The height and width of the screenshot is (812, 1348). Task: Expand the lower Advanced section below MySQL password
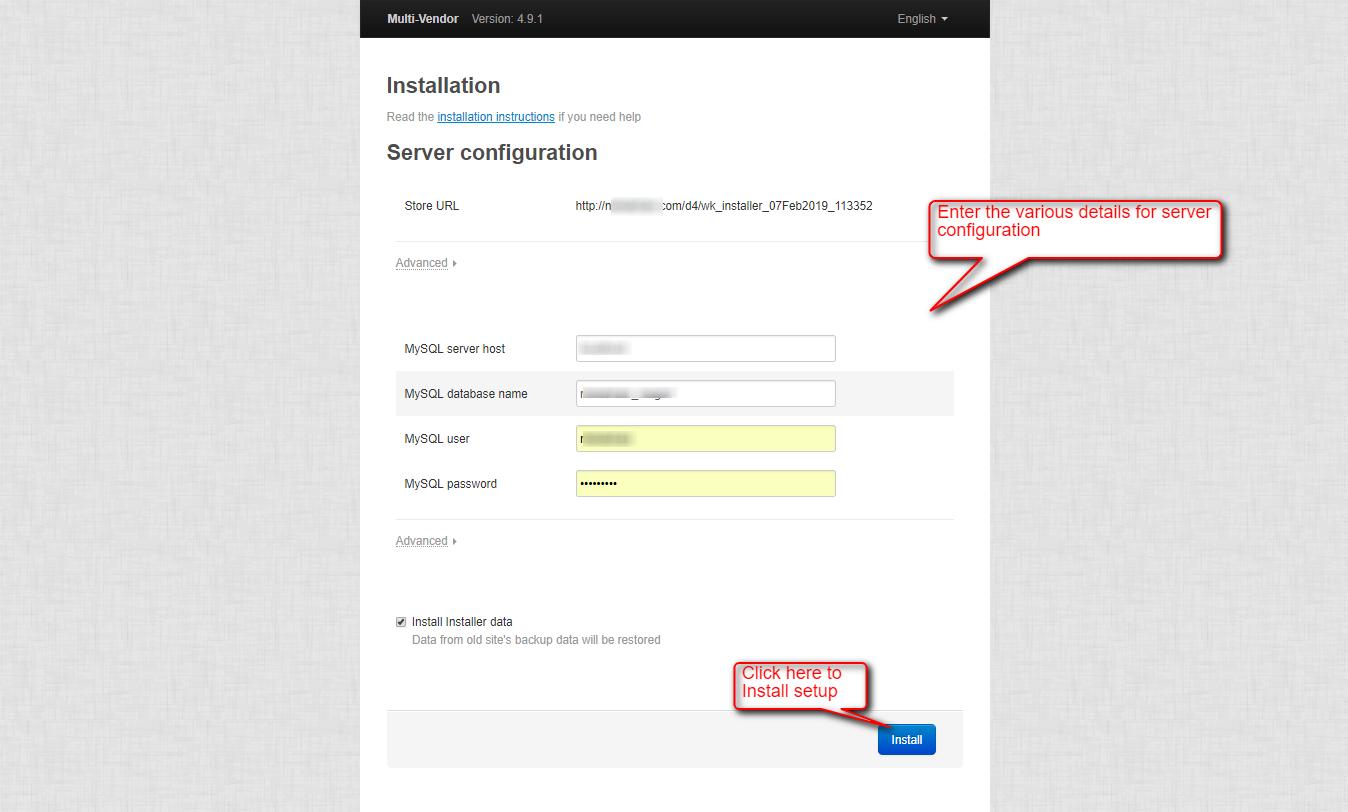(421, 540)
